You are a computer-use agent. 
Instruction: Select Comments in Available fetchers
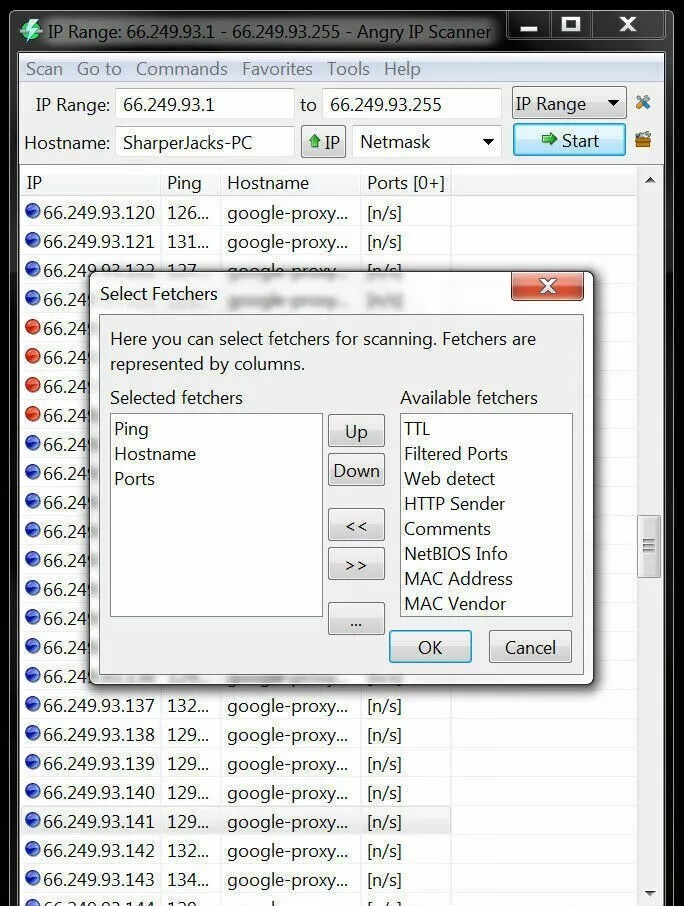[x=447, y=529]
